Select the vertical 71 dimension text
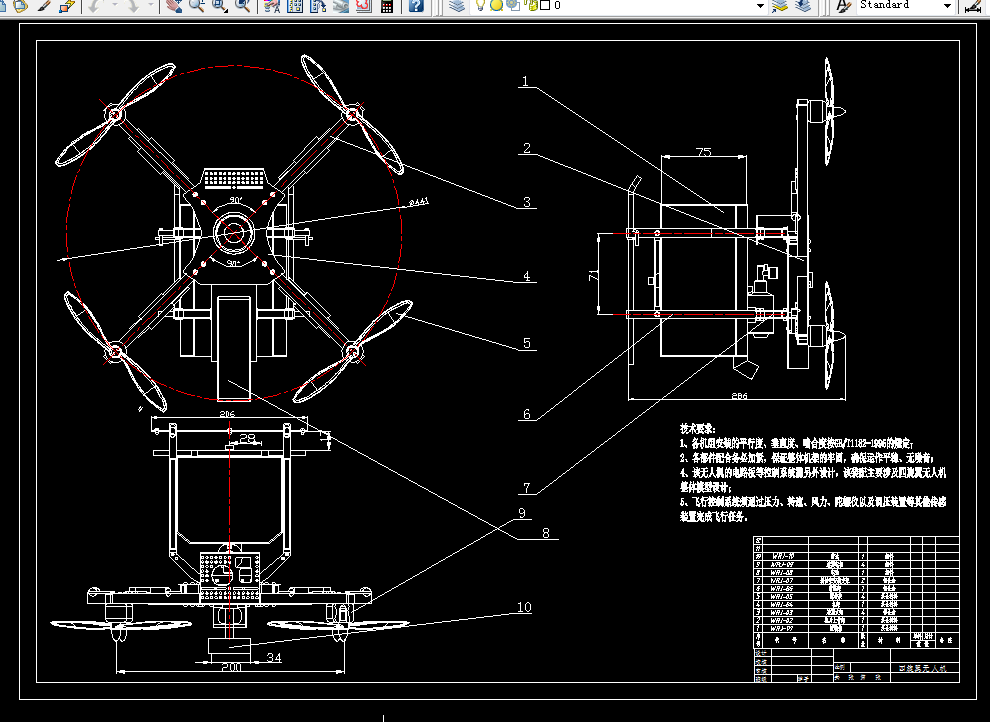The image size is (990, 722). coord(593,274)
